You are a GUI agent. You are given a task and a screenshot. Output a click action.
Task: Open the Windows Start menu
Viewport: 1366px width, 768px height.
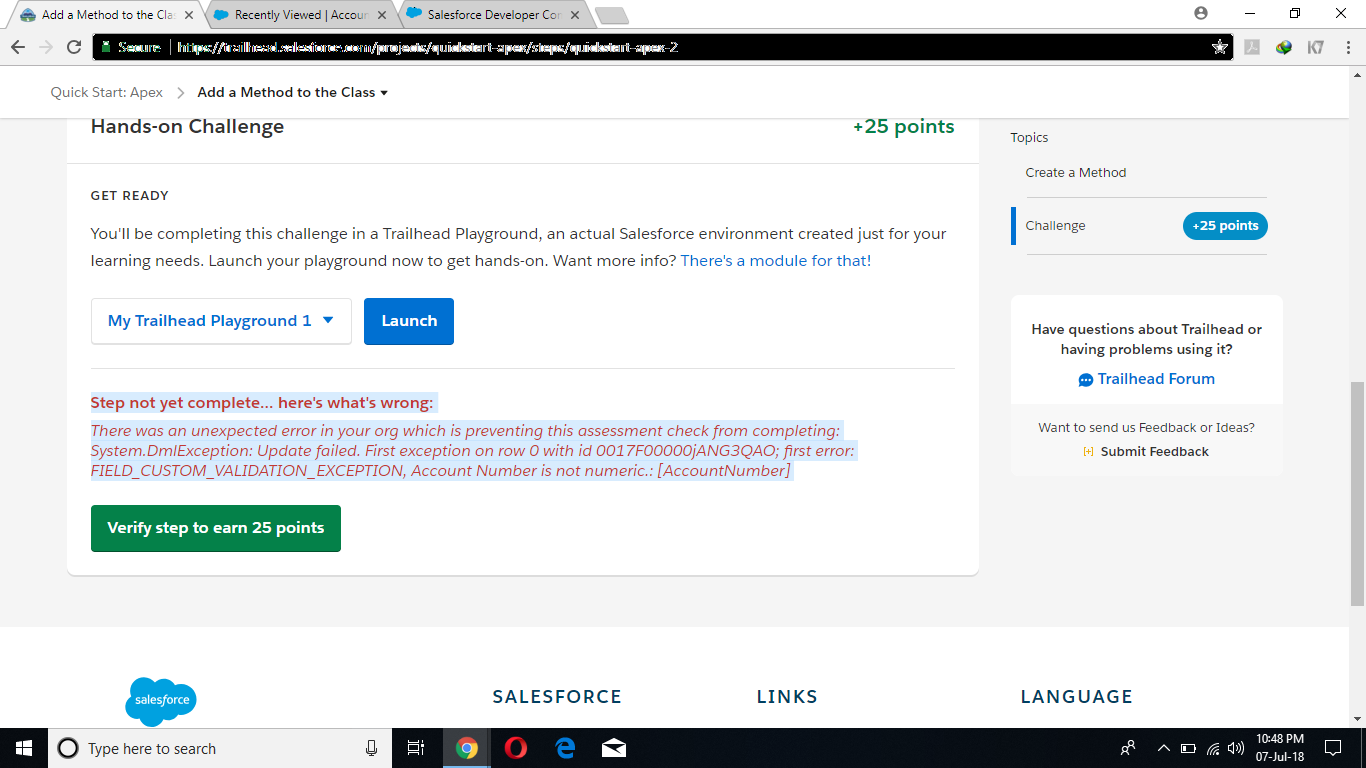click(24, 748)
